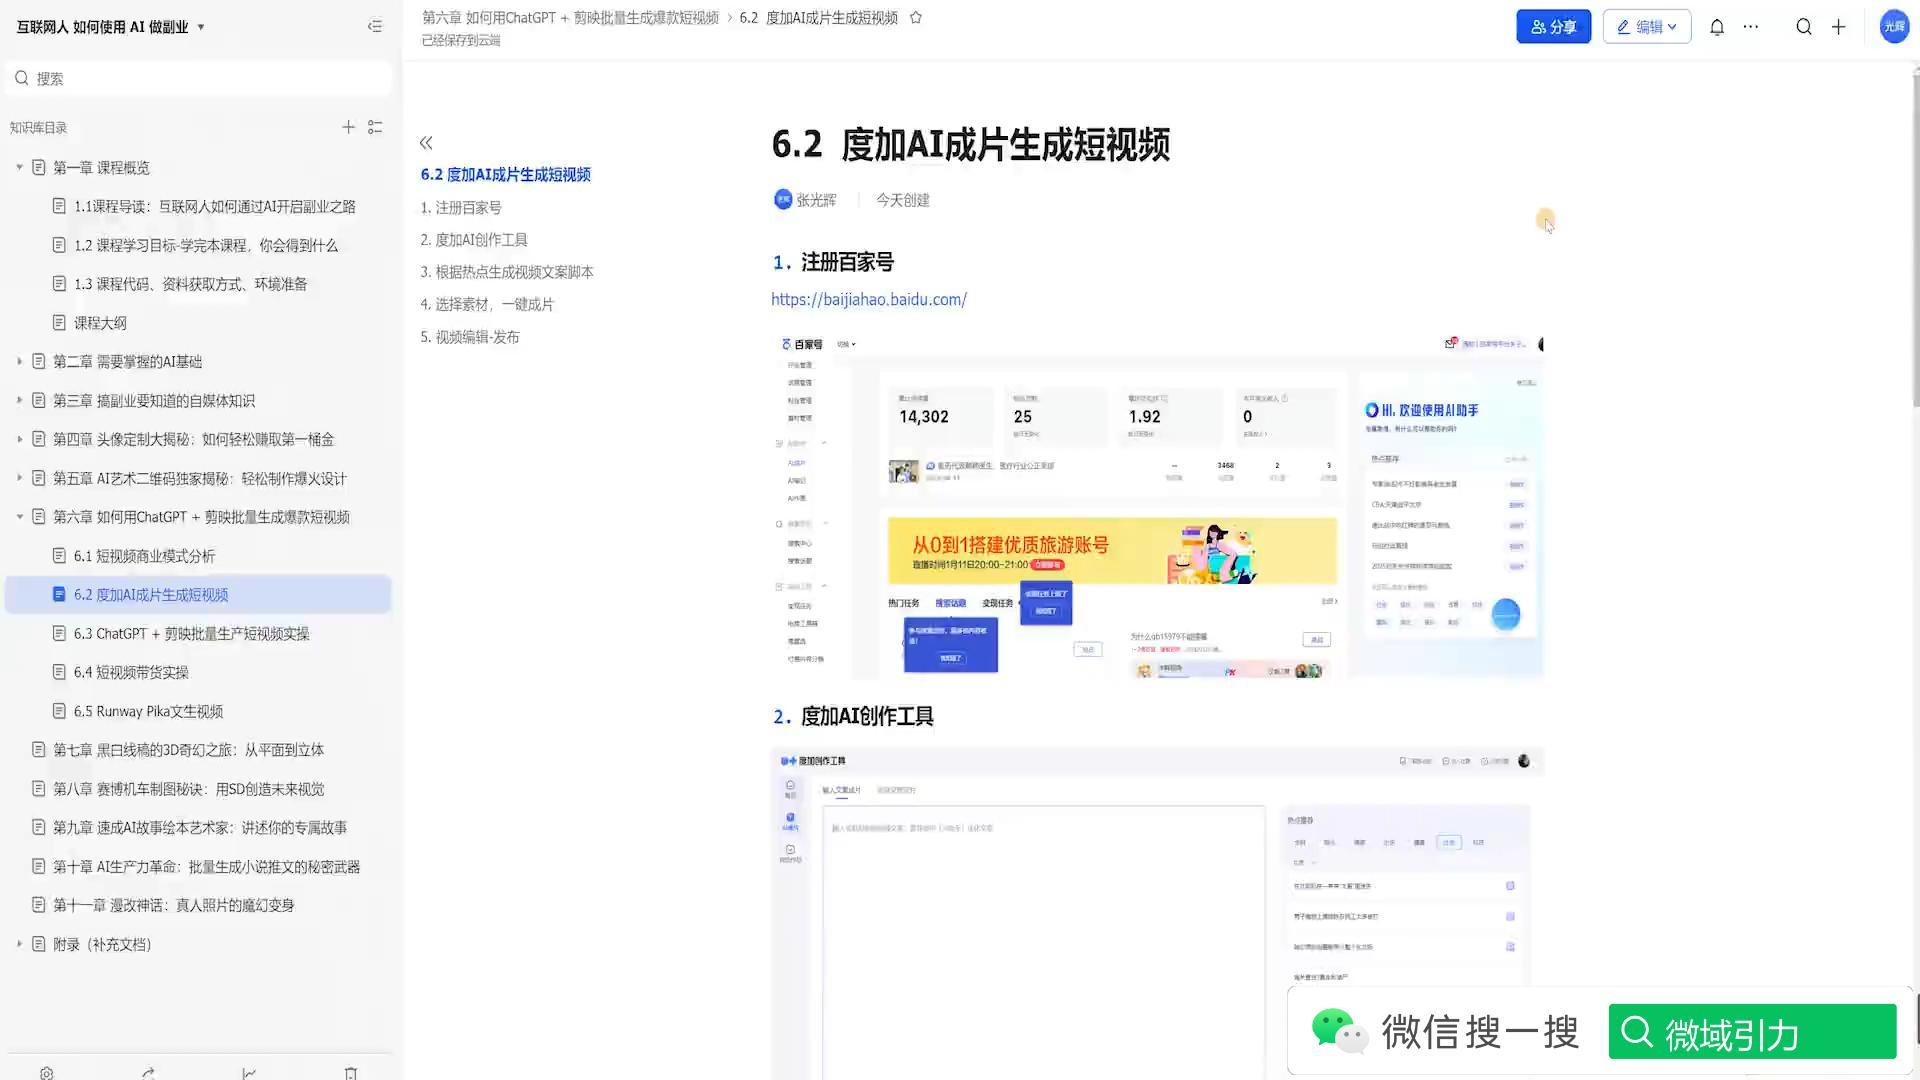
Task: Collapse the outline with double chevron icon
Action: (426, 143)
